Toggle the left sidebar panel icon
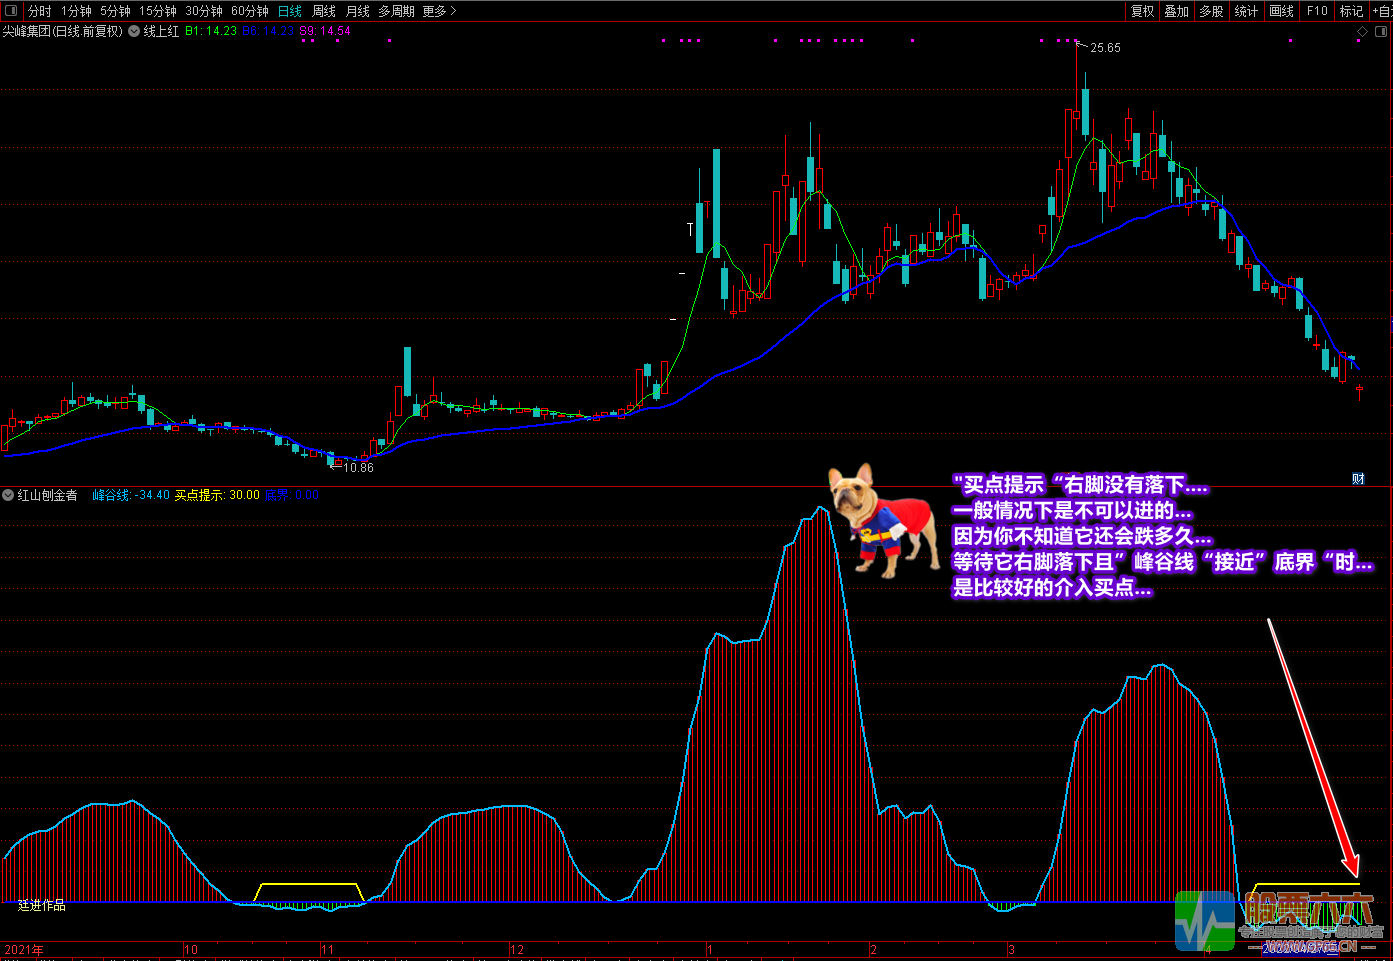This screenshot has height=961, width=1393. [11, 11]
